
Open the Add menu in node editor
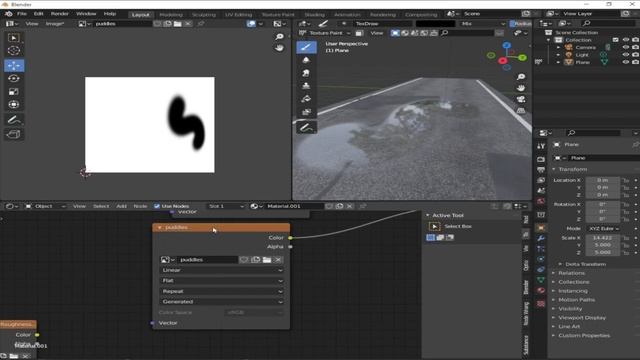point(121,206)
